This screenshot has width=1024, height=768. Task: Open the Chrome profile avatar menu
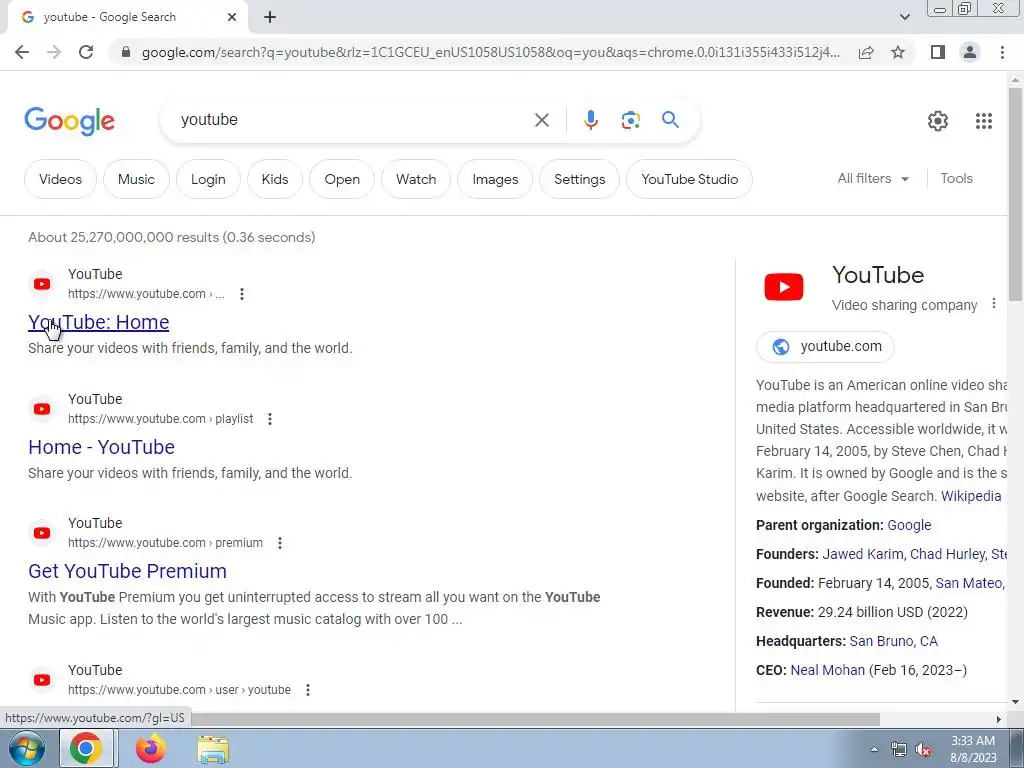coord(970,52)
